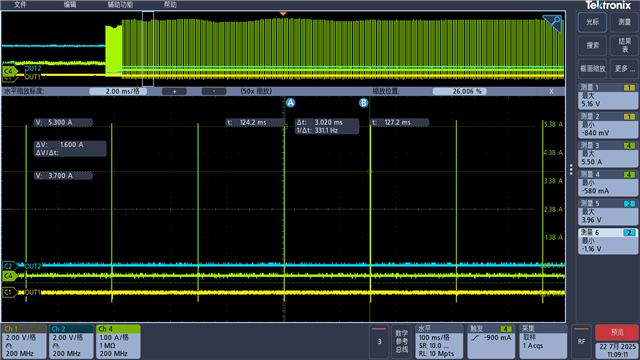Click the RF button
640x360 pixels.
(581, 342)
